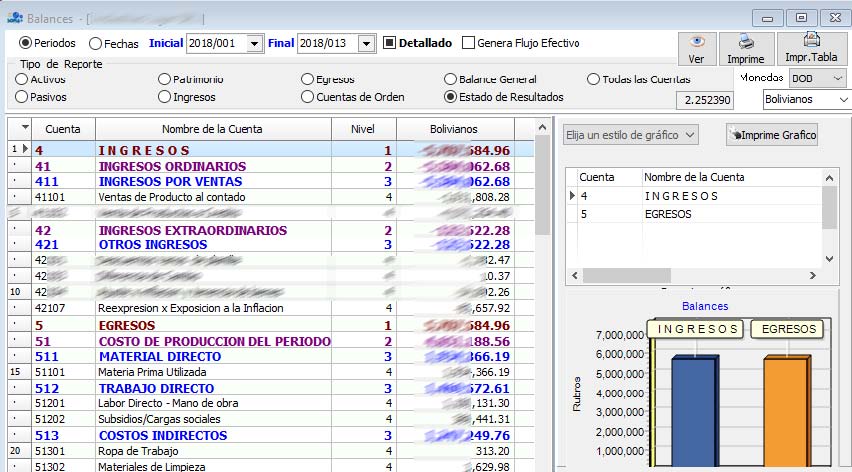Click main table scrollbar up arrow

pyautogui.click(x=542, y=127)
